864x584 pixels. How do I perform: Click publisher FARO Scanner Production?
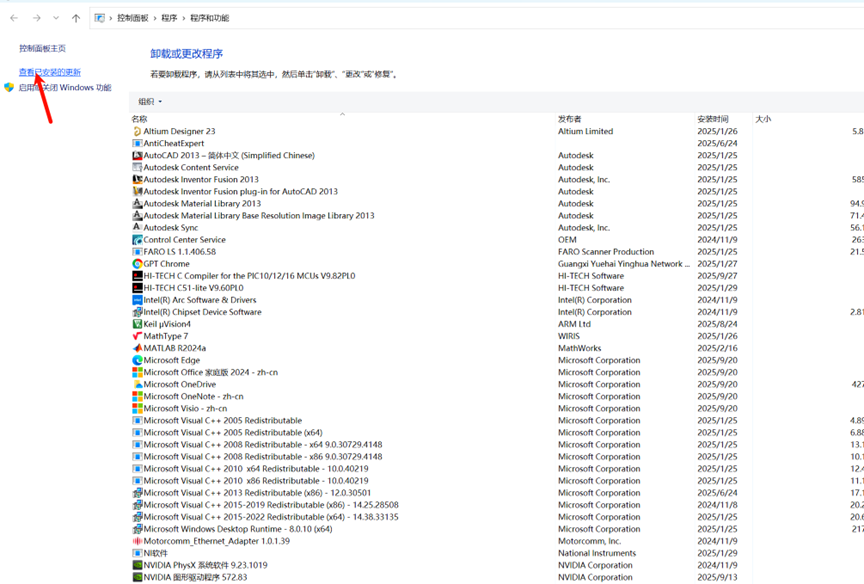coord(606,252)
